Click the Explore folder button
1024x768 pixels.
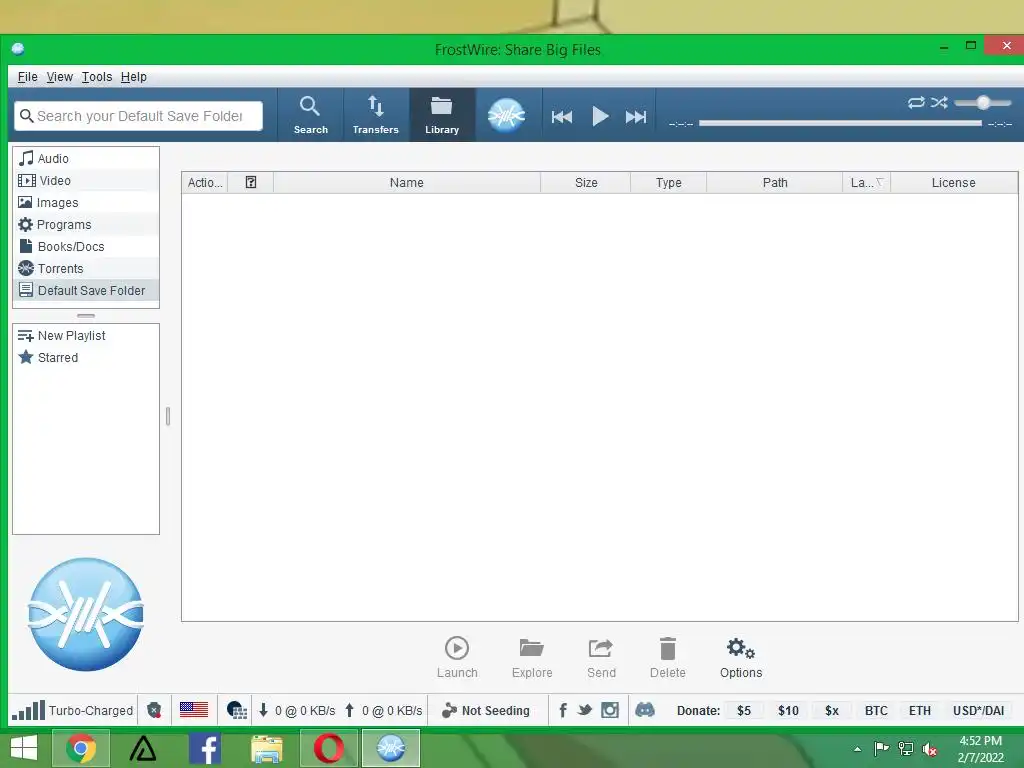pos(532,658)
